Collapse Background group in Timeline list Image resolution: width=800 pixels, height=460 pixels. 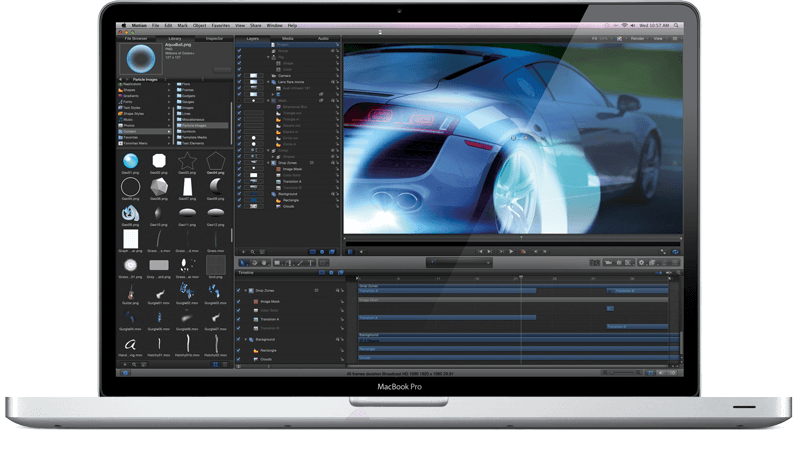pos(245,339)
